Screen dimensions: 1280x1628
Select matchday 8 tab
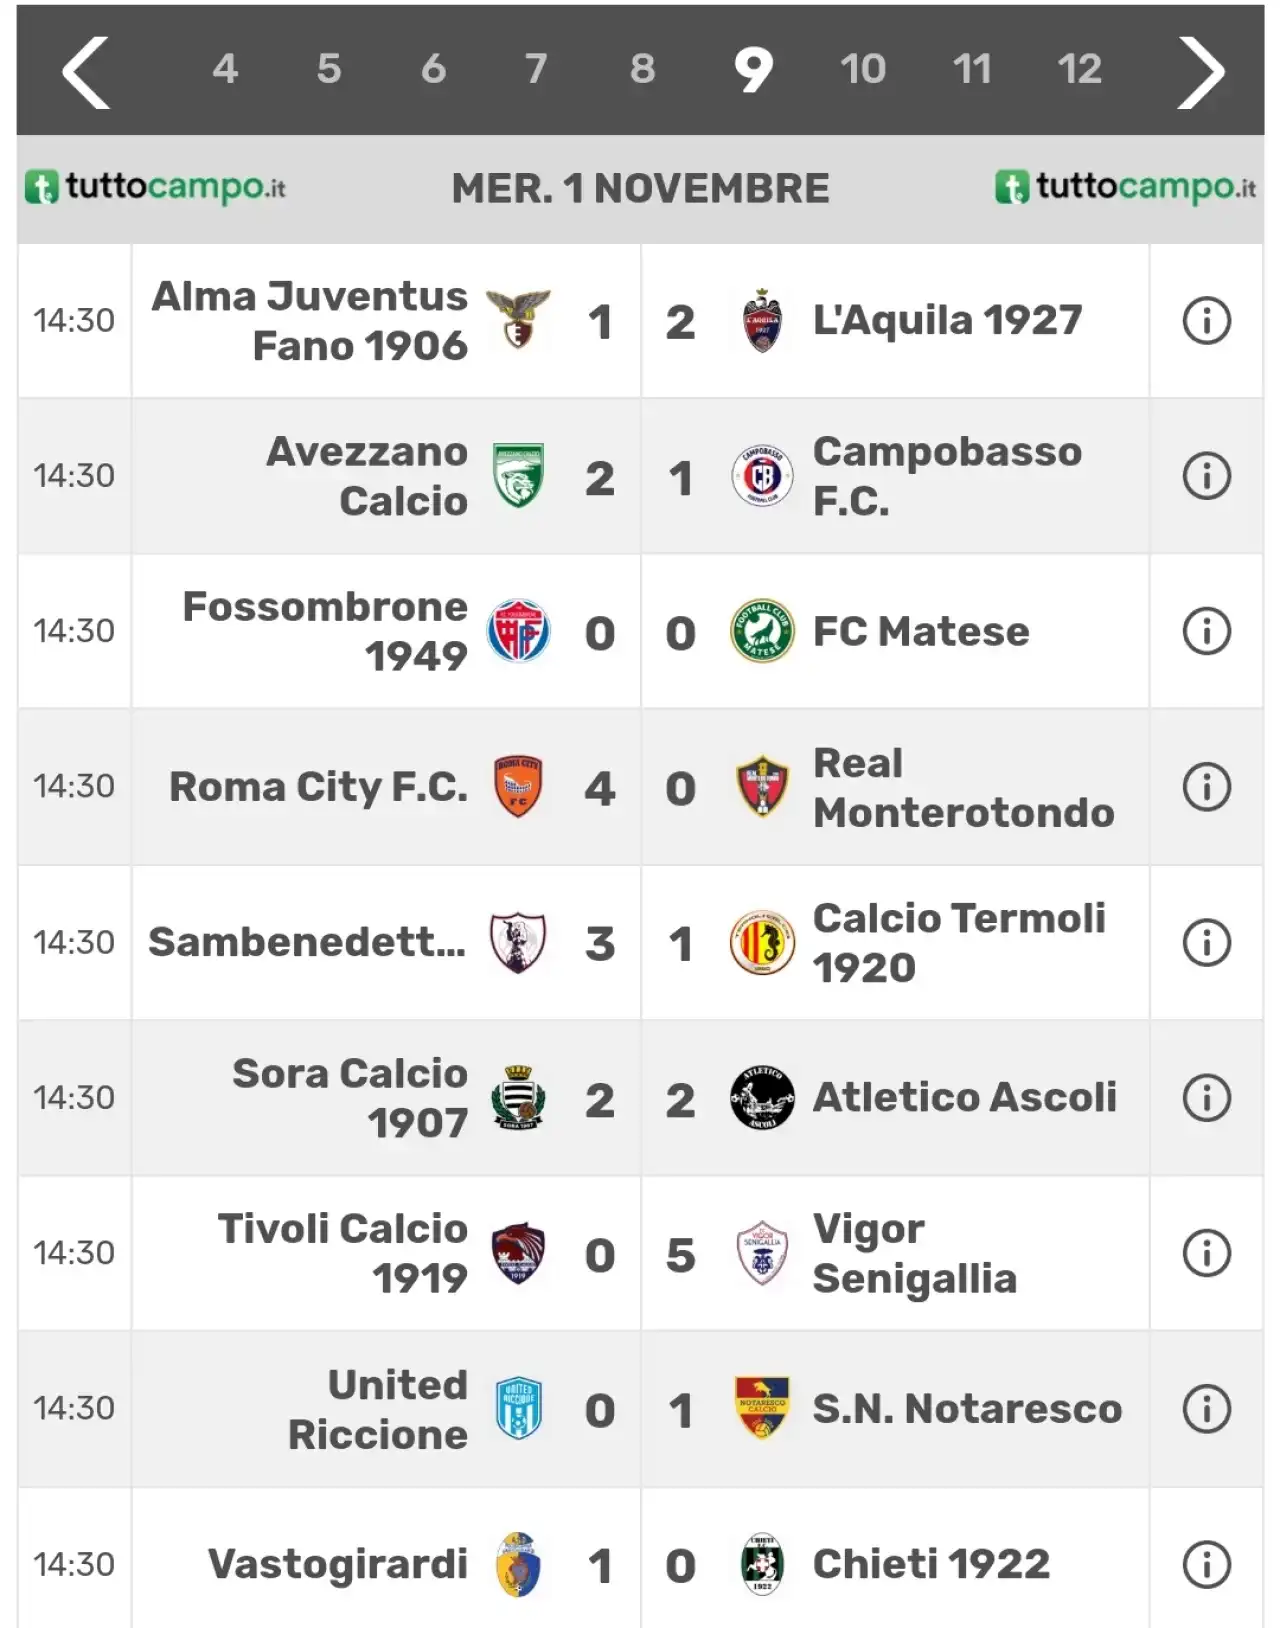[x=642, y=69]
